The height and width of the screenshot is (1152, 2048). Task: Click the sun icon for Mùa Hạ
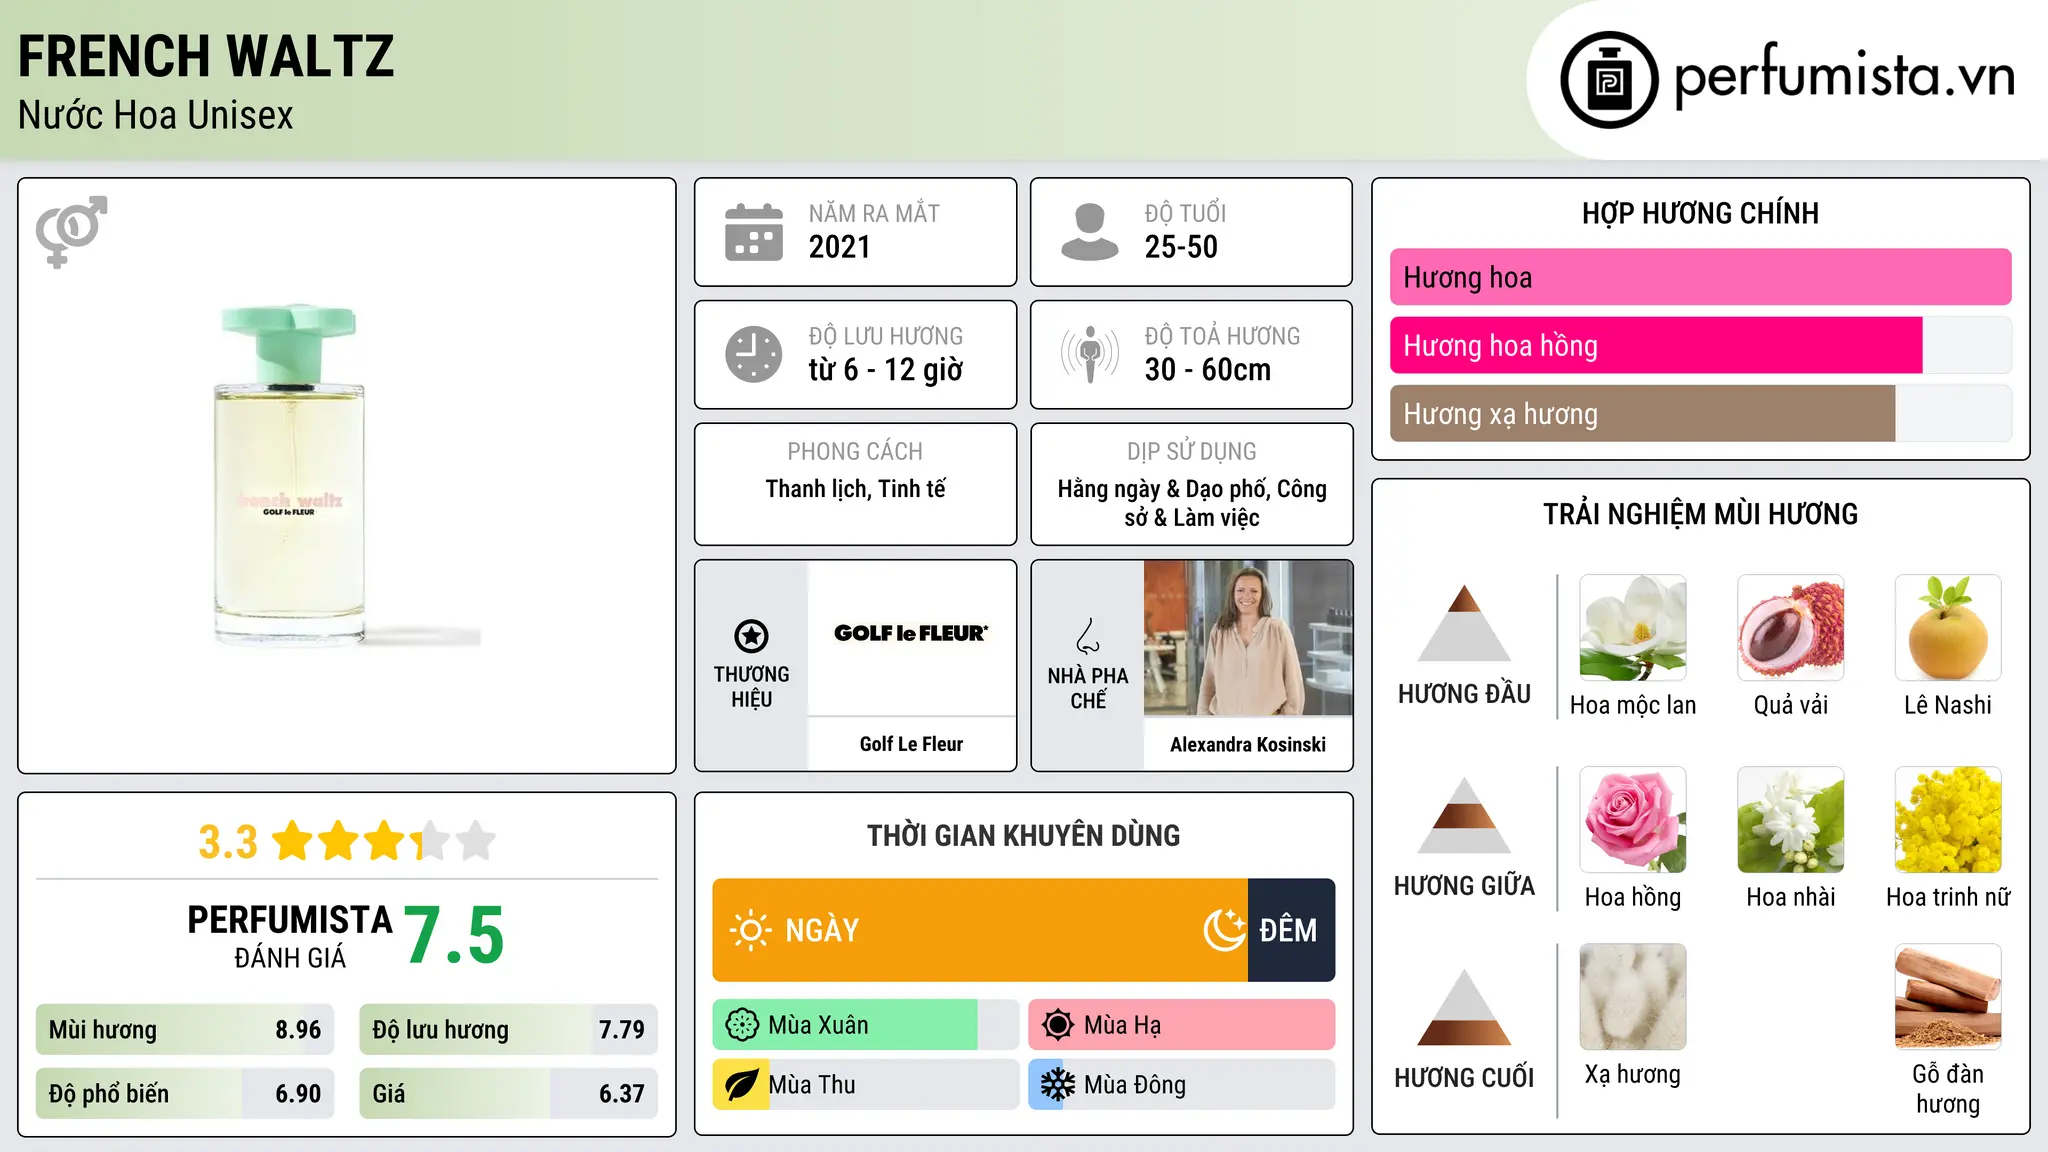tap(1058, 1025)
